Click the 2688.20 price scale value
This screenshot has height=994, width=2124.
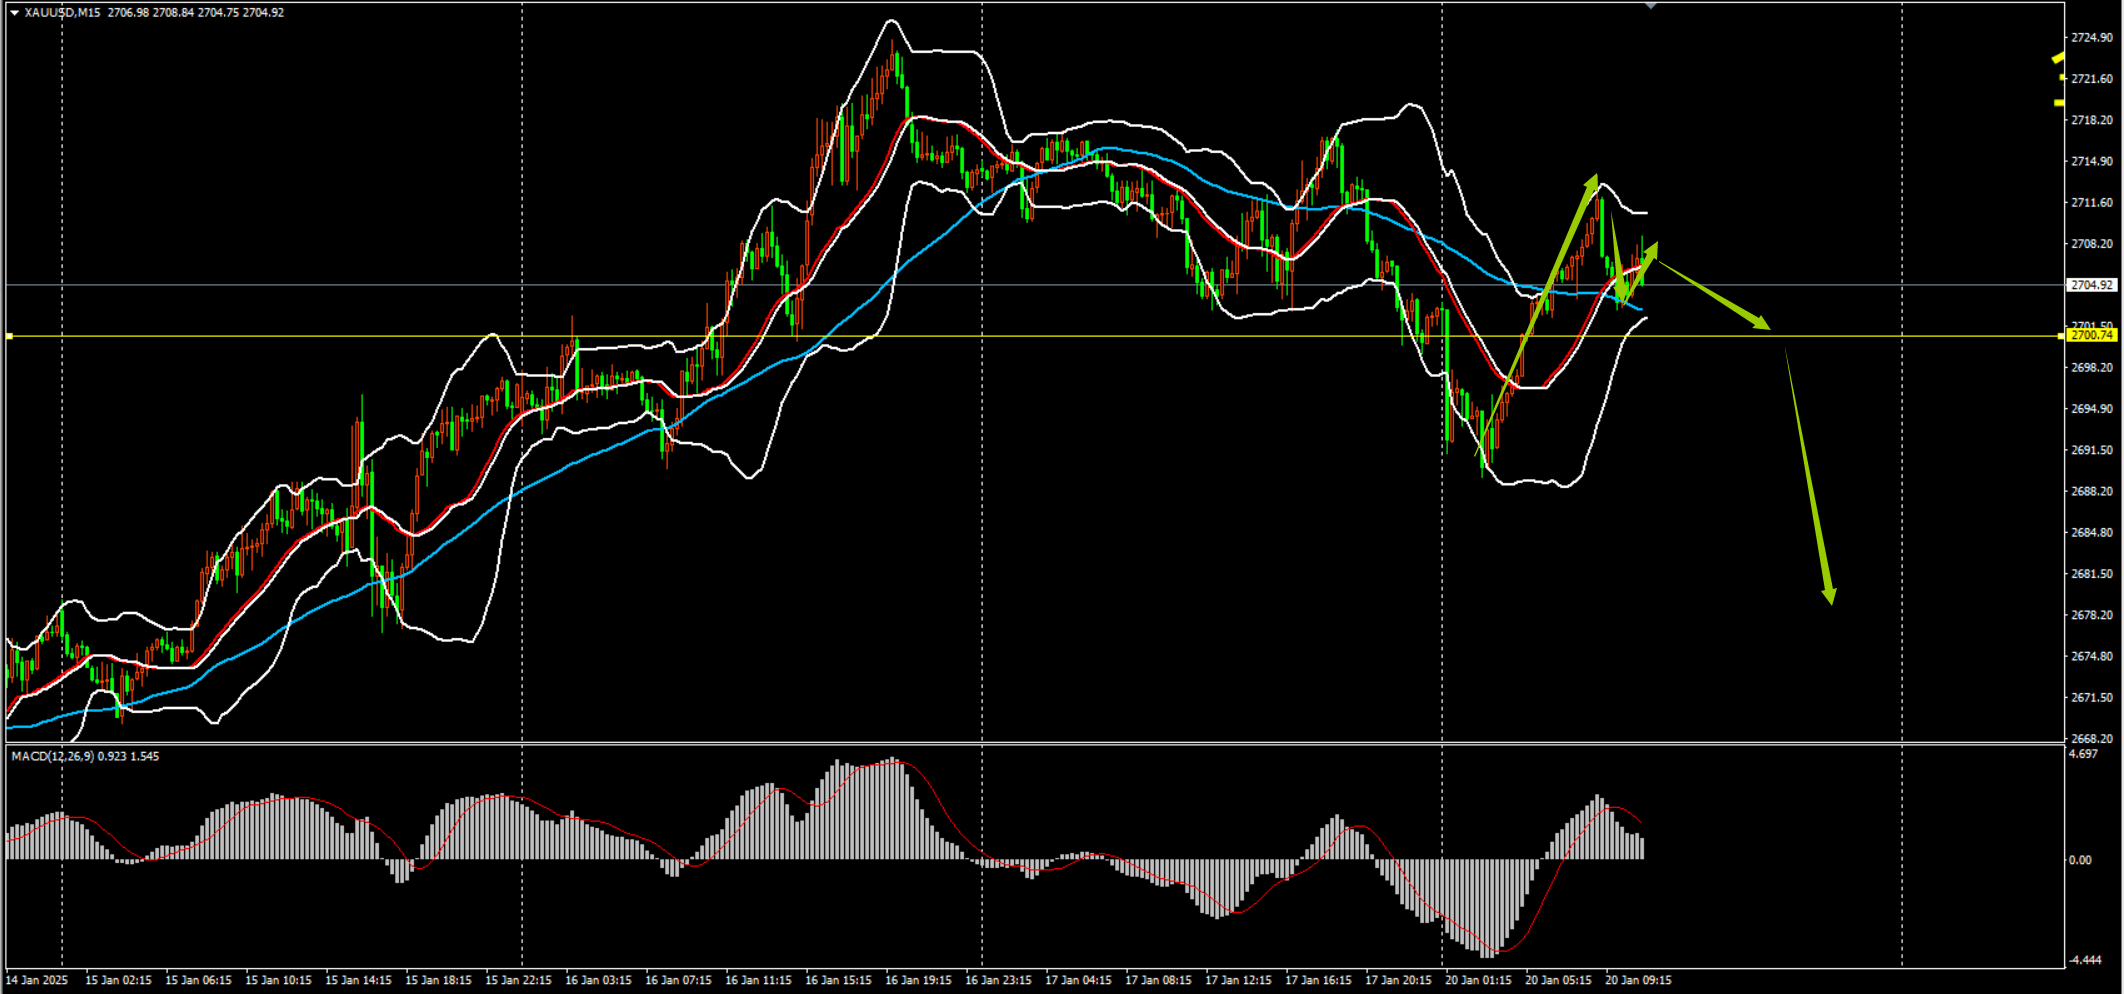(x=2091, y=491)
